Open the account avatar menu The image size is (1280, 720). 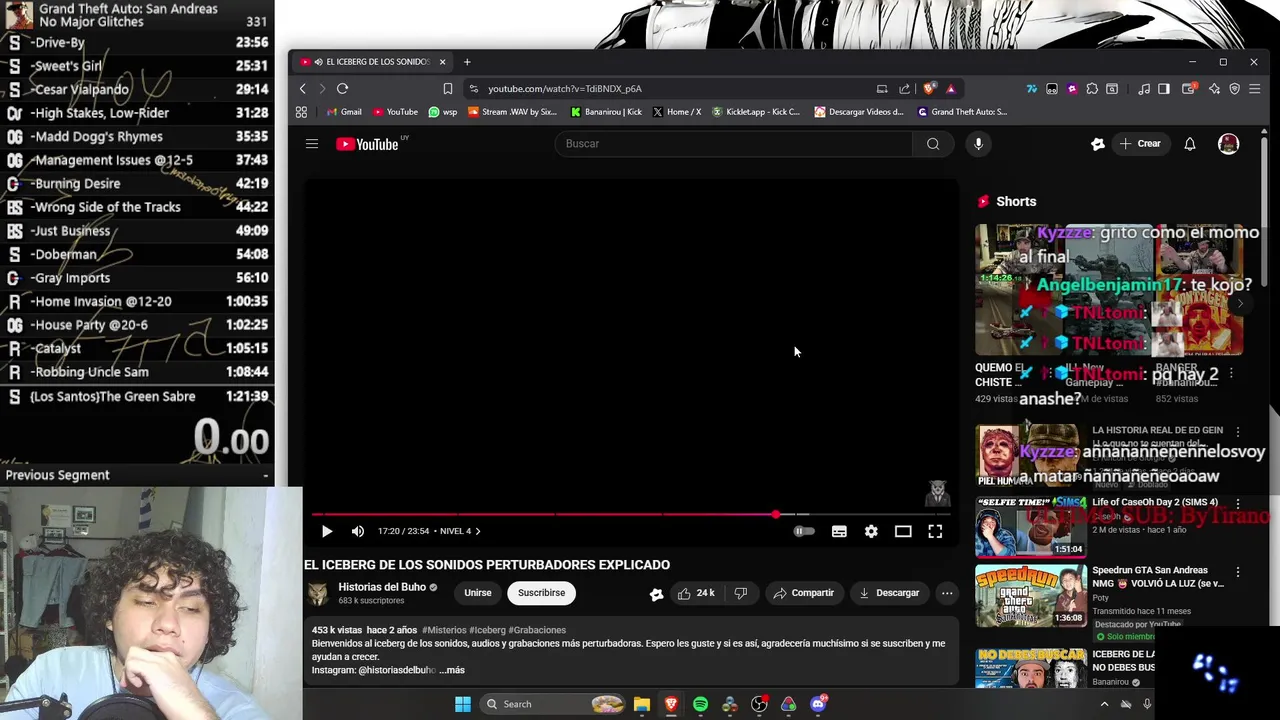pyautogui.click(x=1228, y=144)
